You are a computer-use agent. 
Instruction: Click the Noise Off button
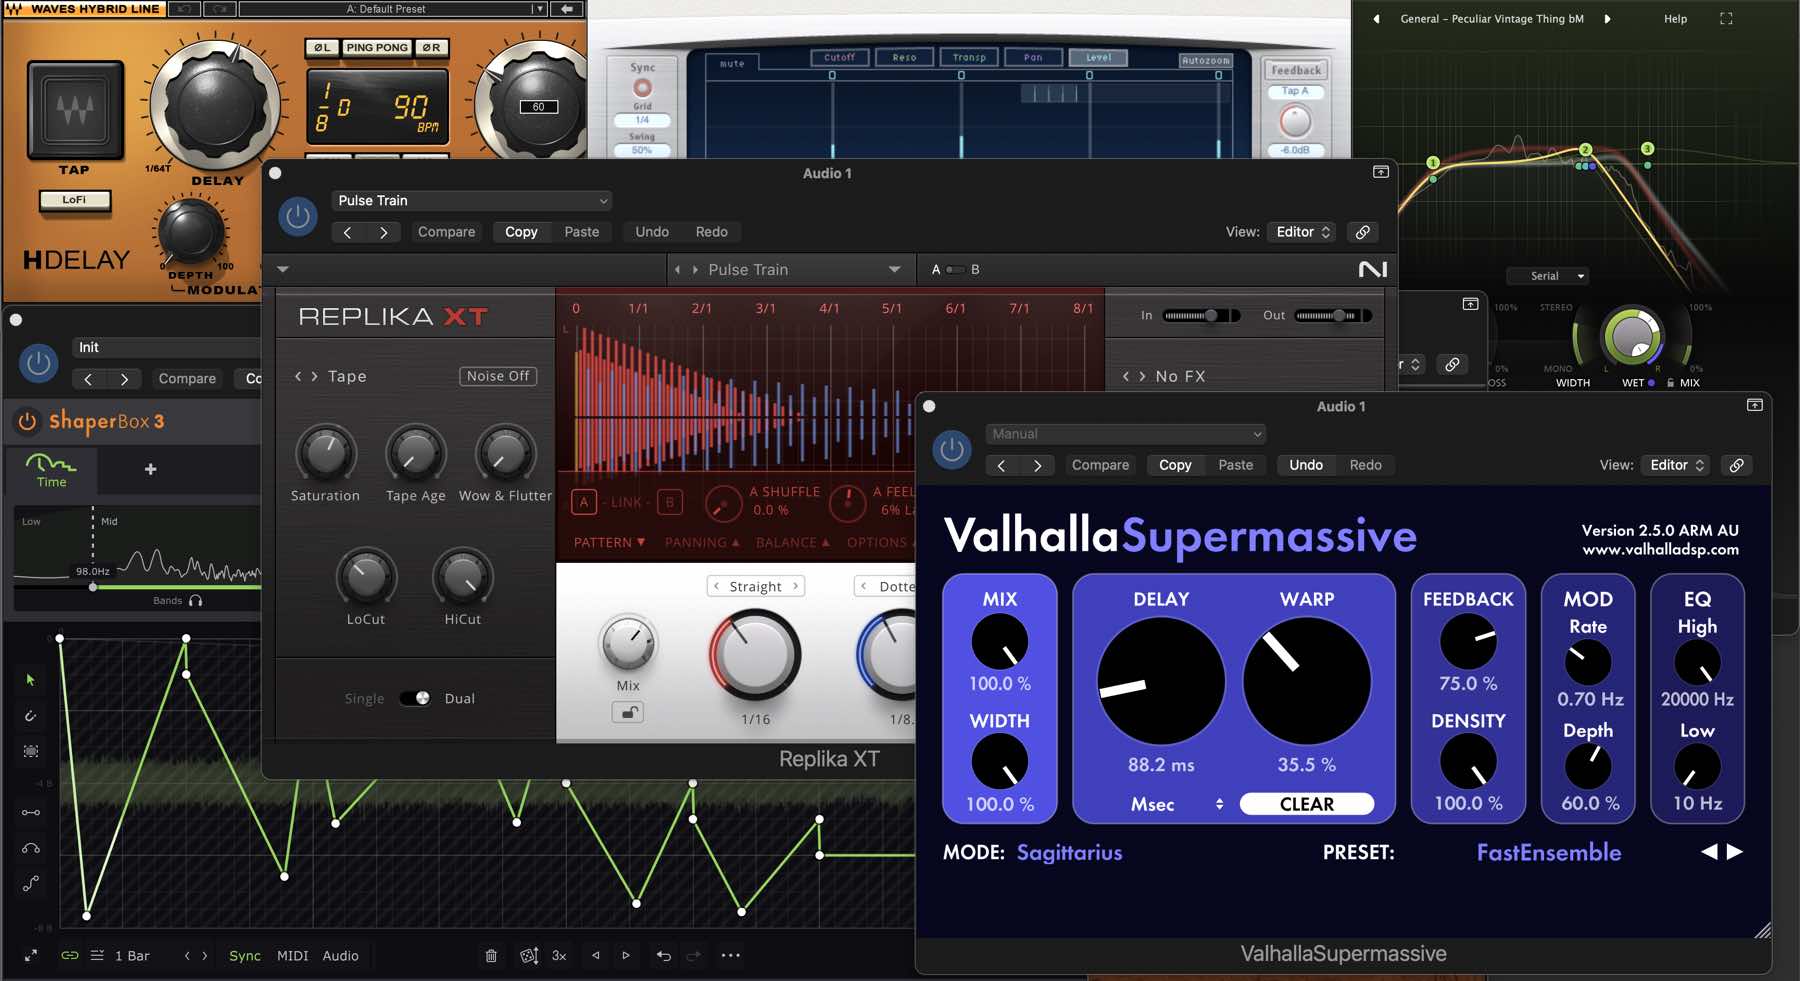coord(498,376)
